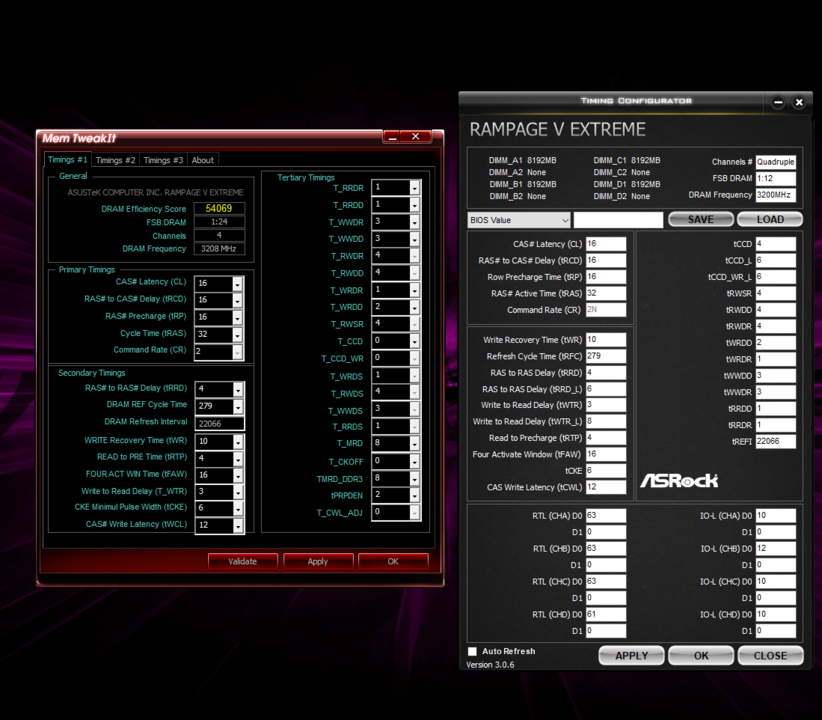The width and height of the screenshot is (822, 720).
Task: Close the Mem TweakIt window
Action: coord(416,137)
